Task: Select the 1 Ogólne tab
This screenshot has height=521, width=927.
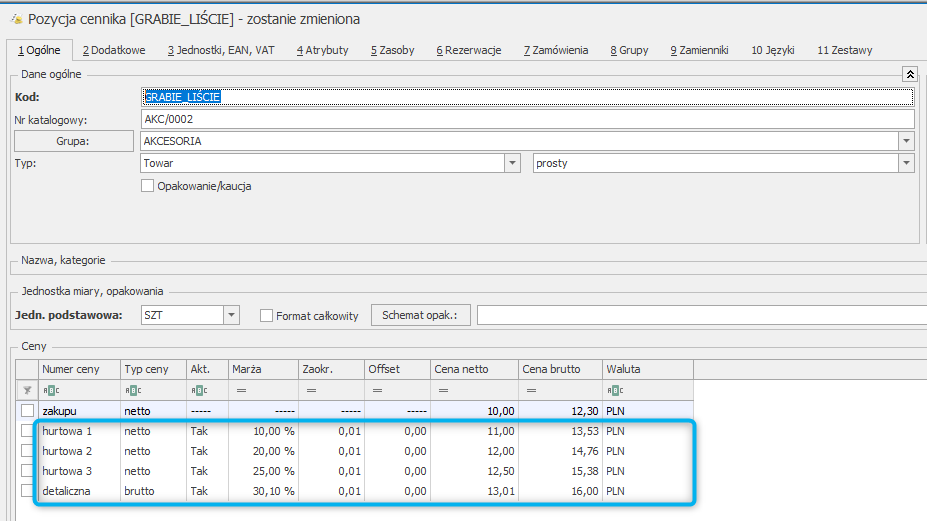Action: [39, 50]
